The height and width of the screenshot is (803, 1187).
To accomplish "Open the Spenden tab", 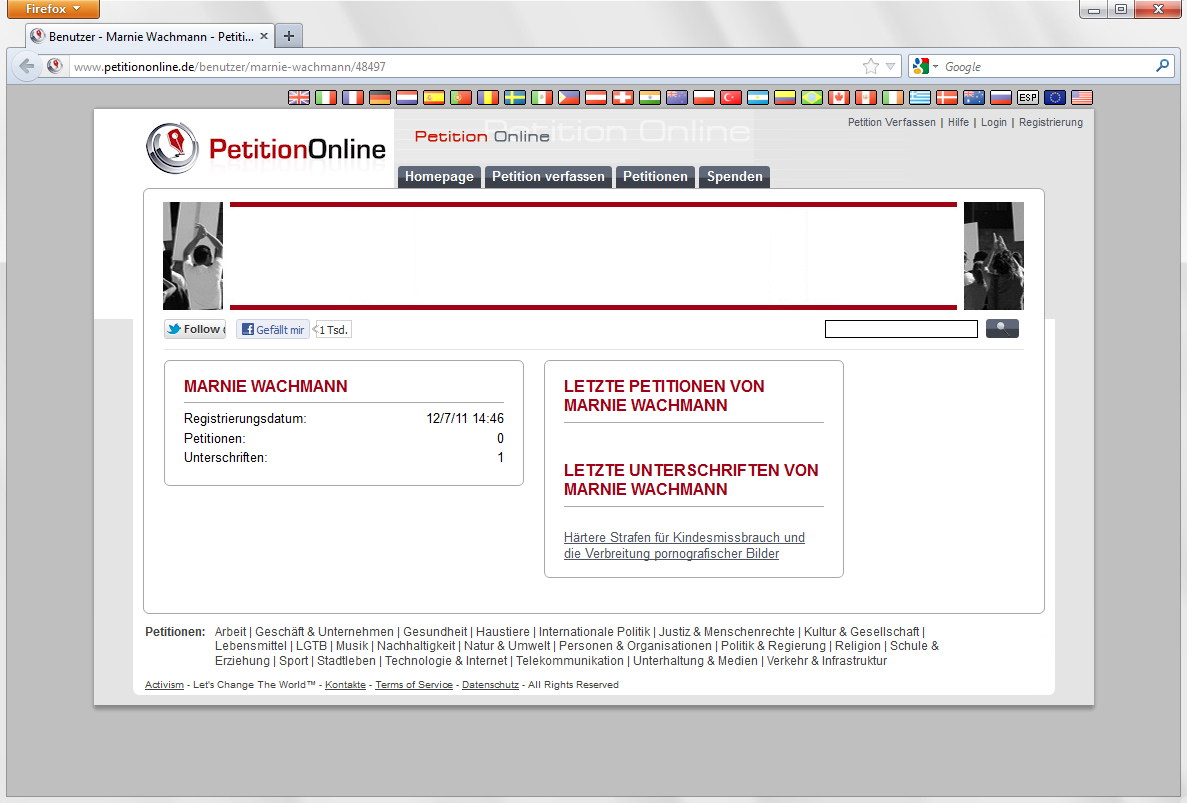I will point(734,177).
